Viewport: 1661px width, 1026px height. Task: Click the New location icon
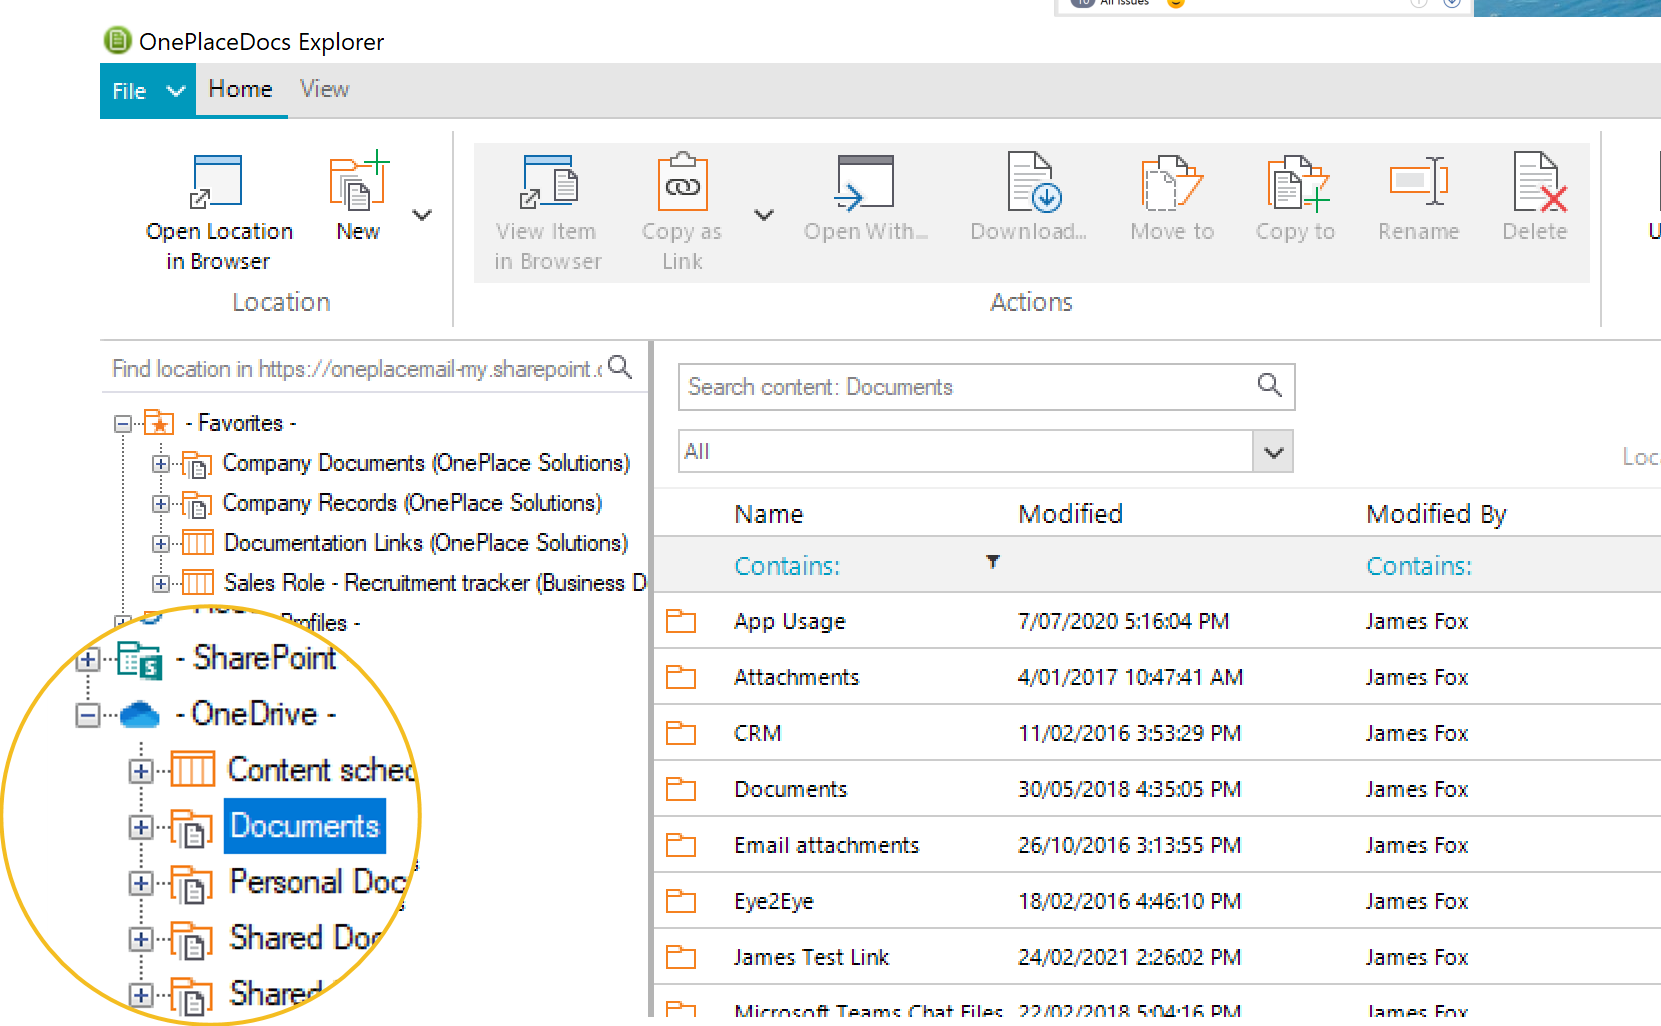pyautogui.click(x=358, y=181)
